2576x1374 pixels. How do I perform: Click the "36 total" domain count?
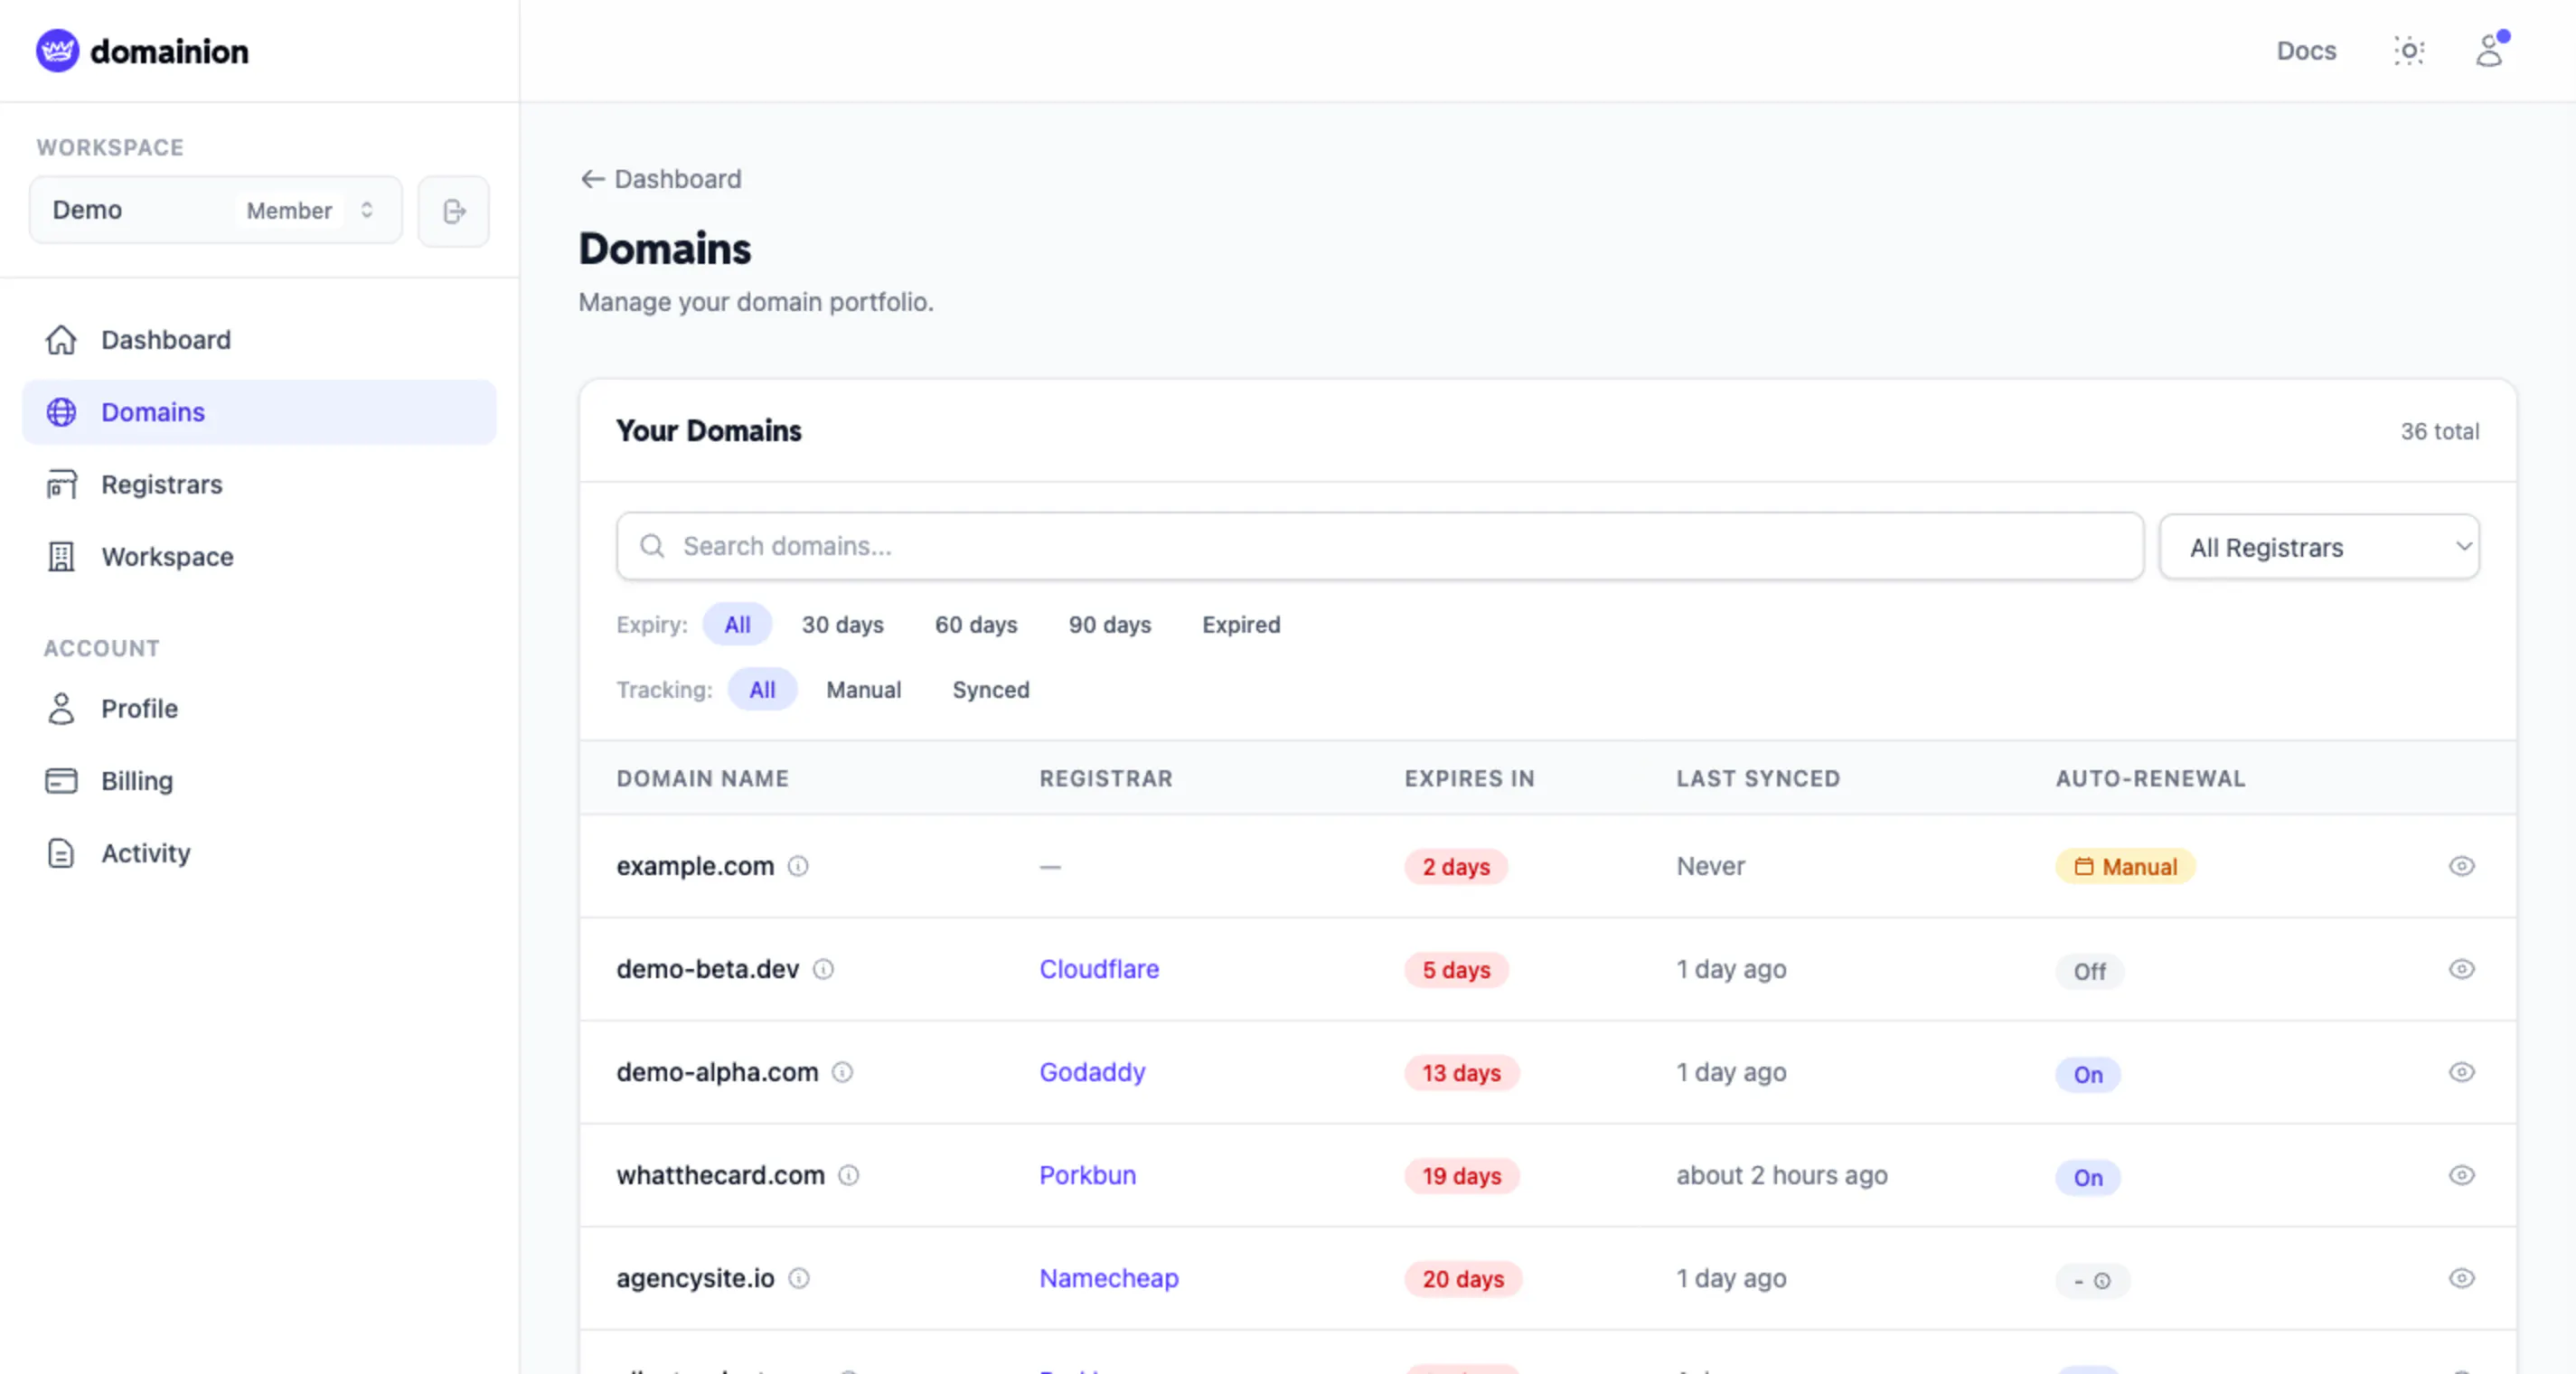[2439, 431]
